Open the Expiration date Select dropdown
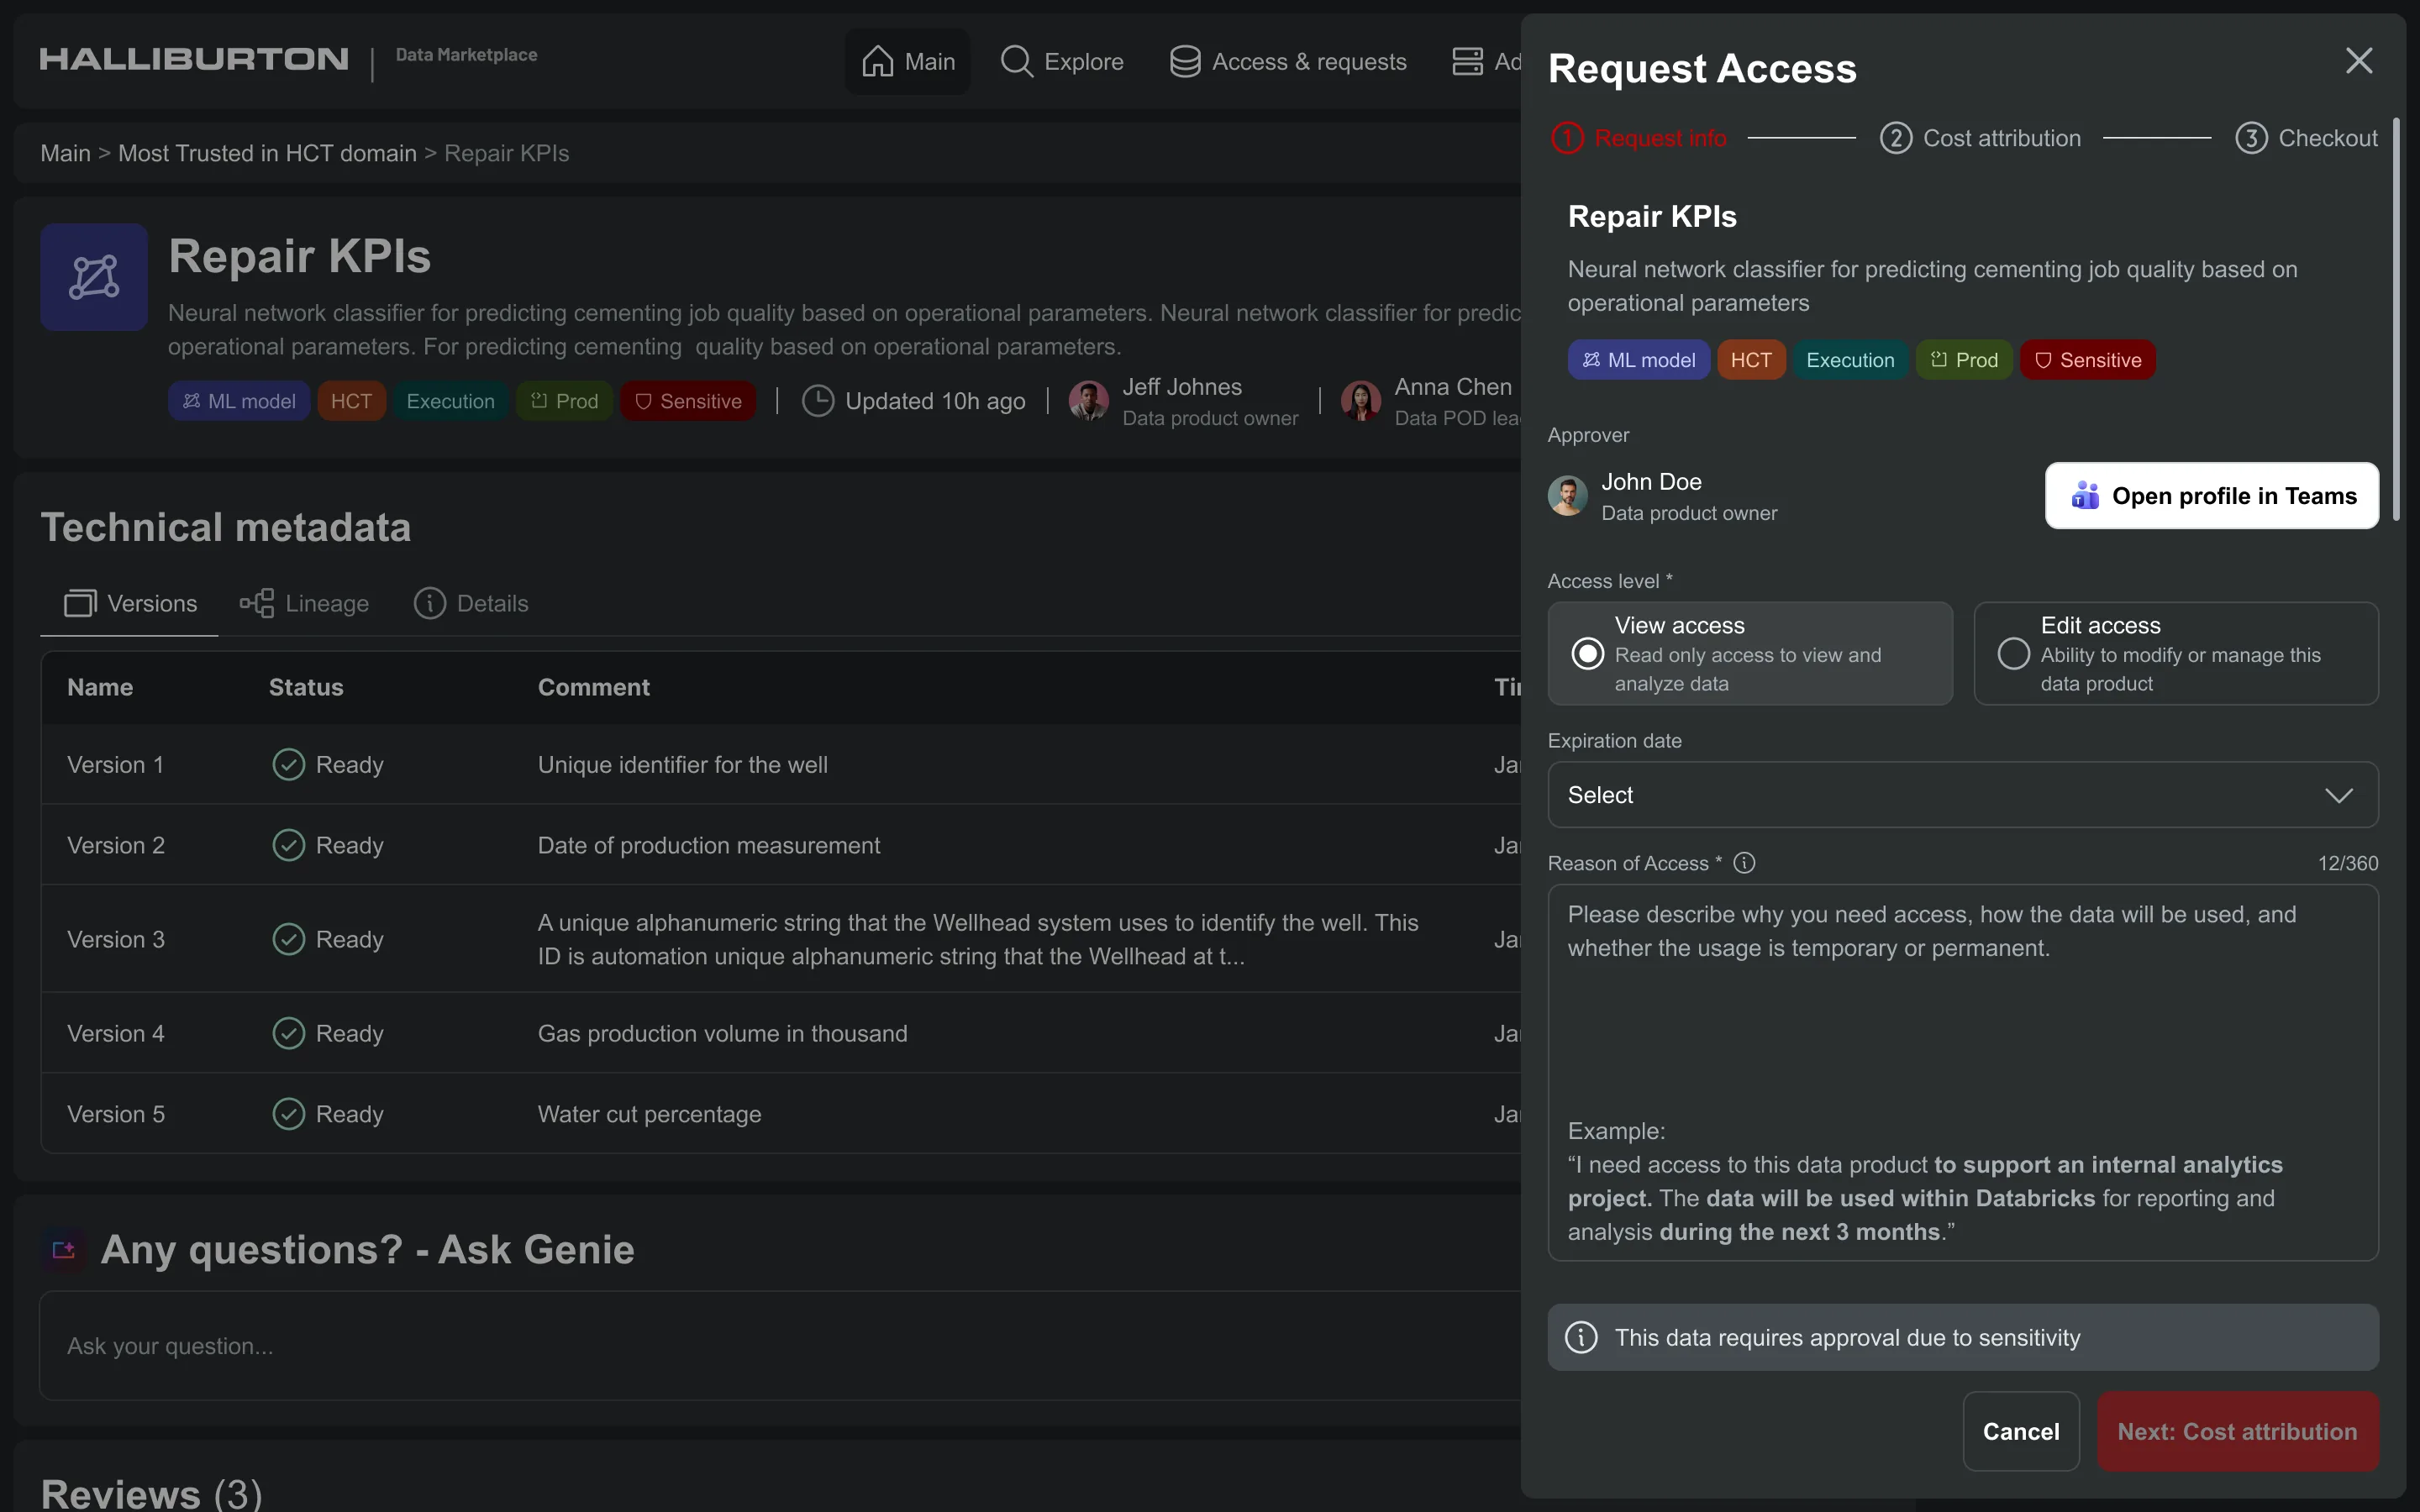The height and width of the screenshot is (1512, 2420). tap(1962, 795)
